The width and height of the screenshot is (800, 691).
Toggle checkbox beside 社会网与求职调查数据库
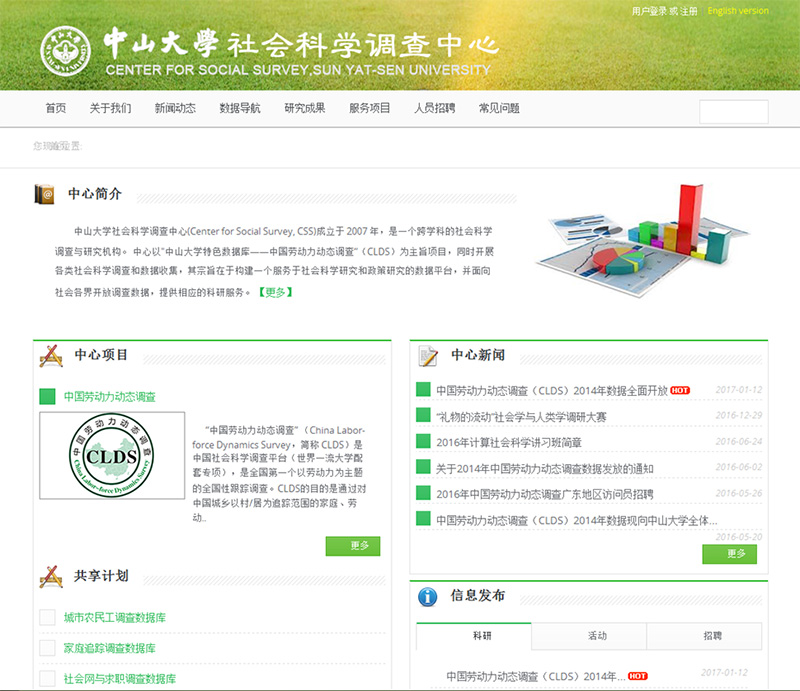(x=47, y=679)
